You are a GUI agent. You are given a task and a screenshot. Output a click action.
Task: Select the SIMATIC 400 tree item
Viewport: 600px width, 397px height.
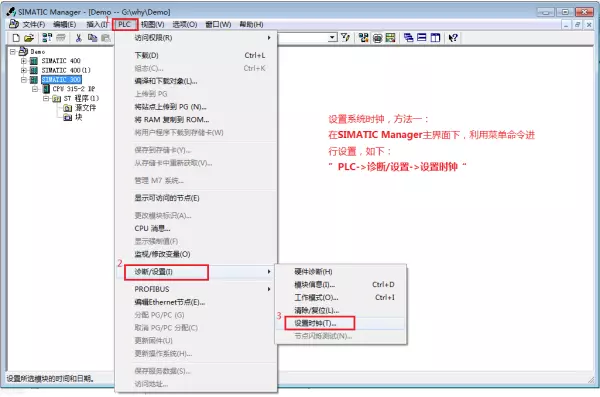[x=61, y=60]
